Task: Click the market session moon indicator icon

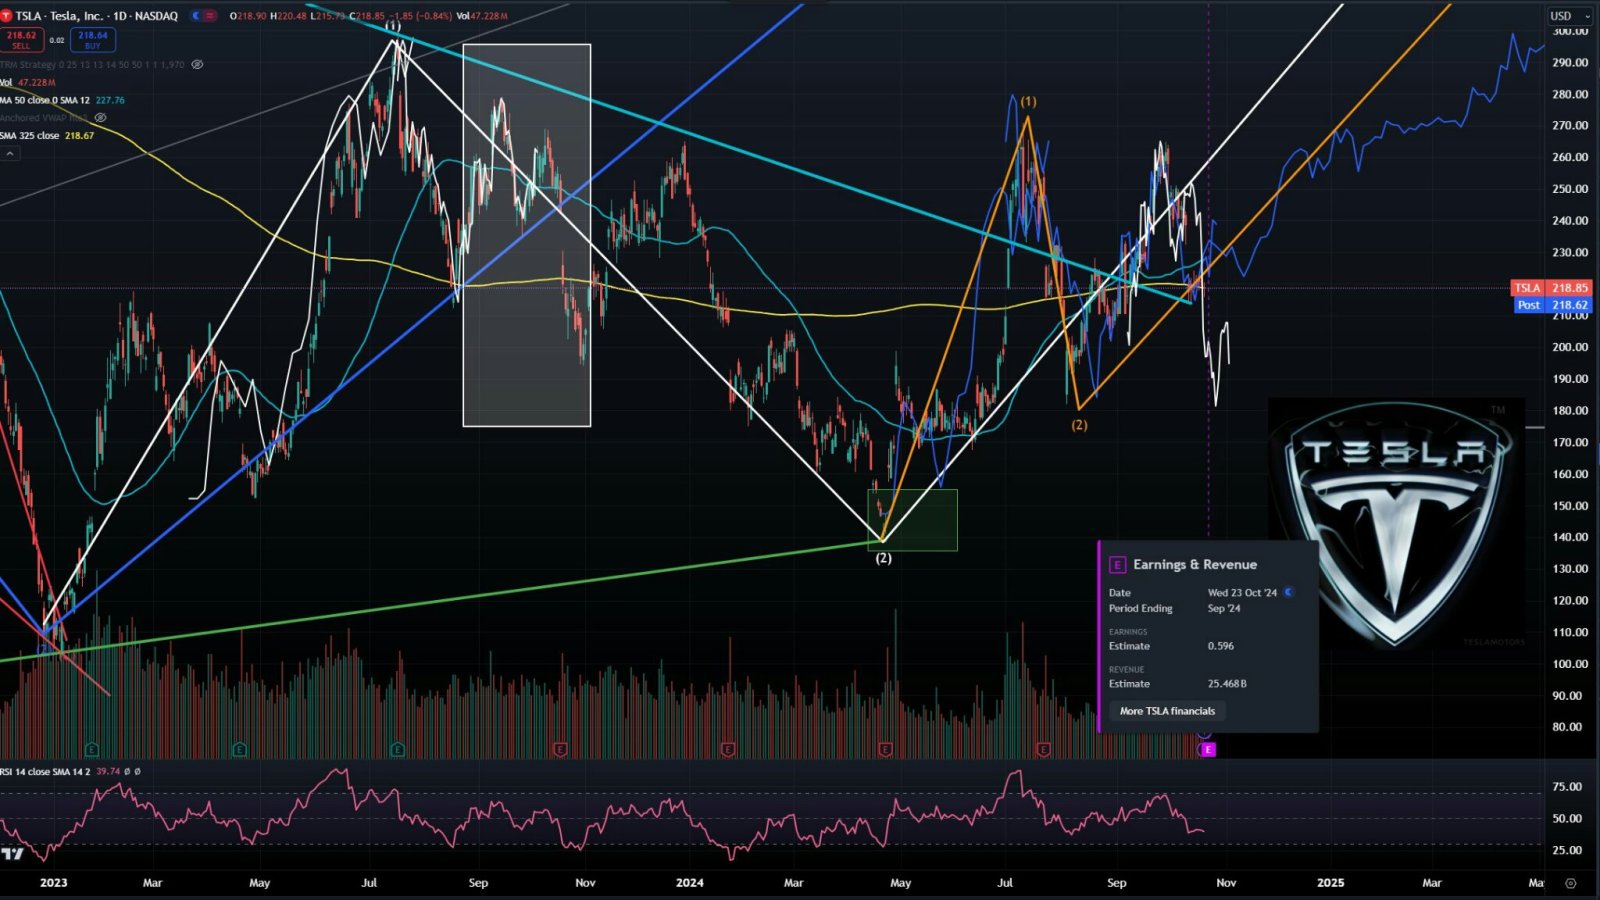Action: click(x=196, y=16)
